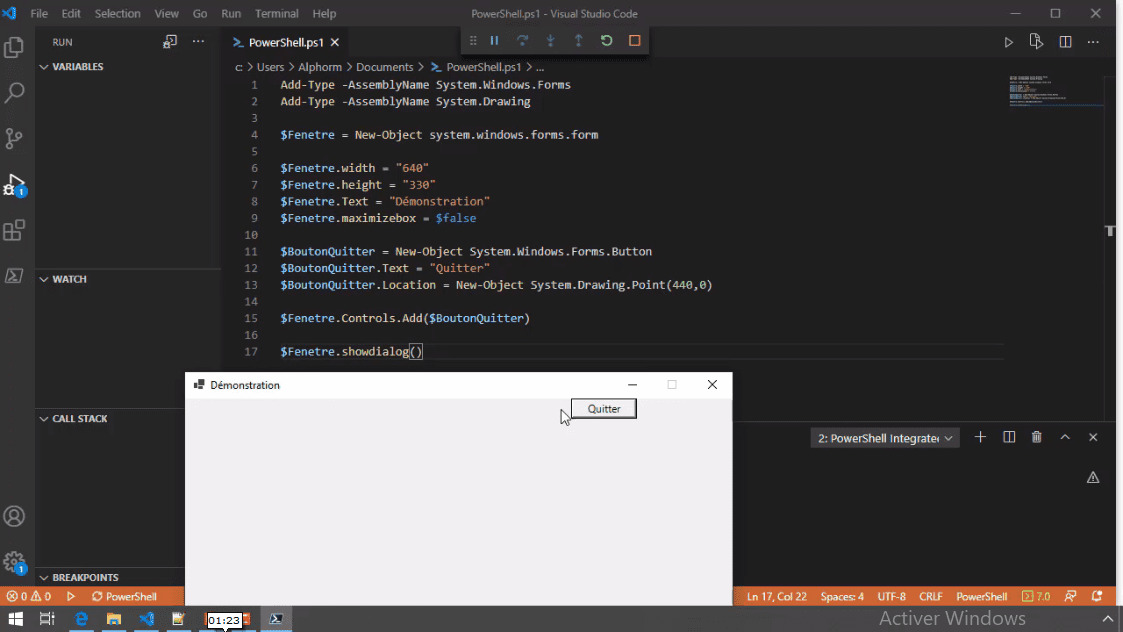Open the Terminal menu

pos(276,14)
